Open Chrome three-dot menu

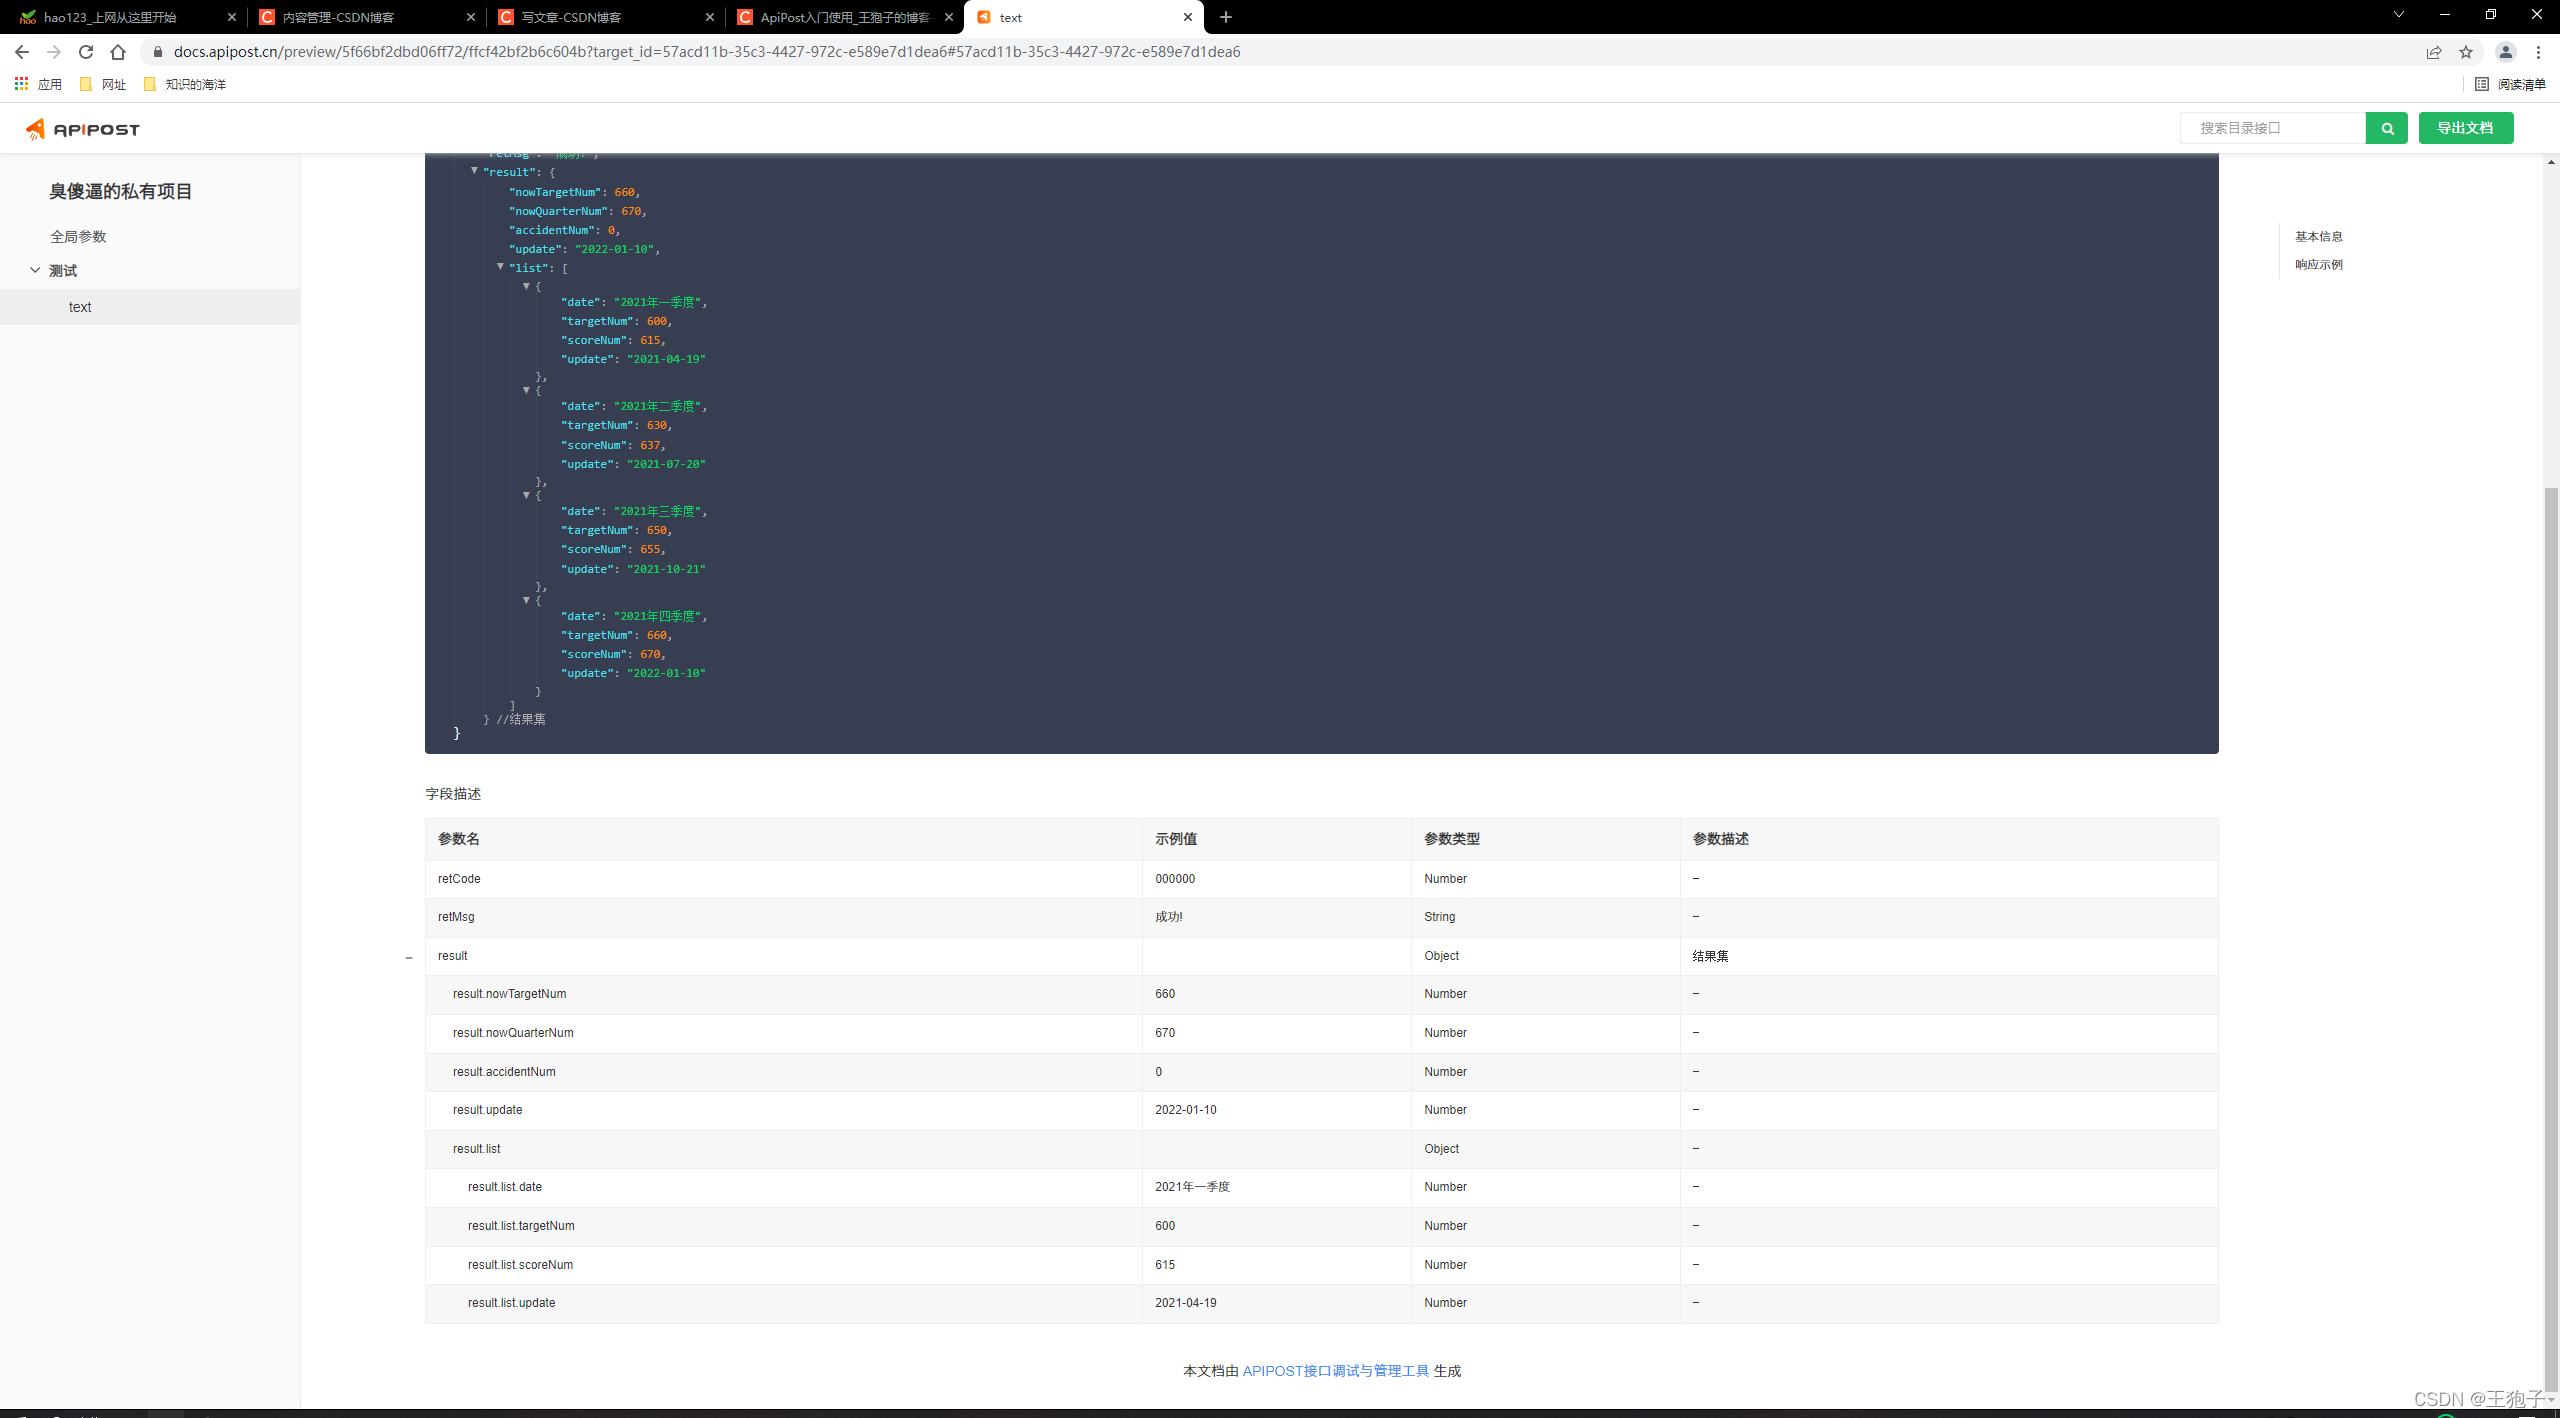coord(2538,52)
